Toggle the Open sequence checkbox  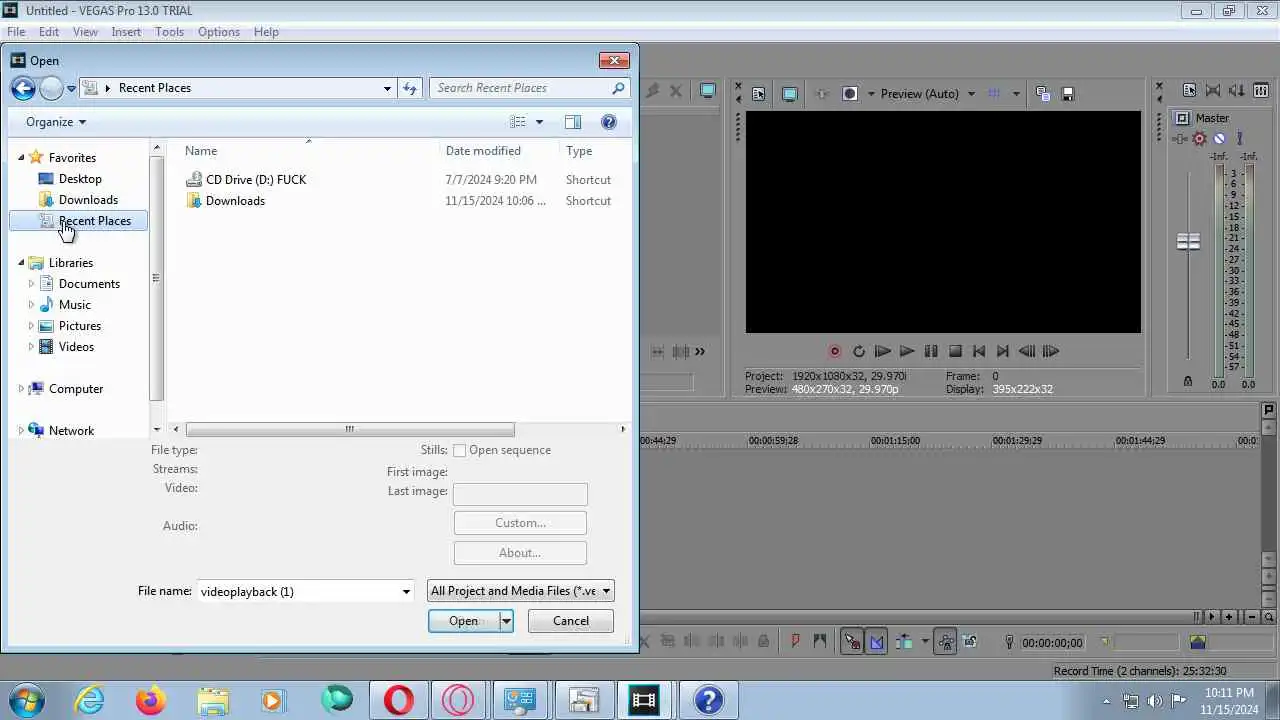[460, 451]
